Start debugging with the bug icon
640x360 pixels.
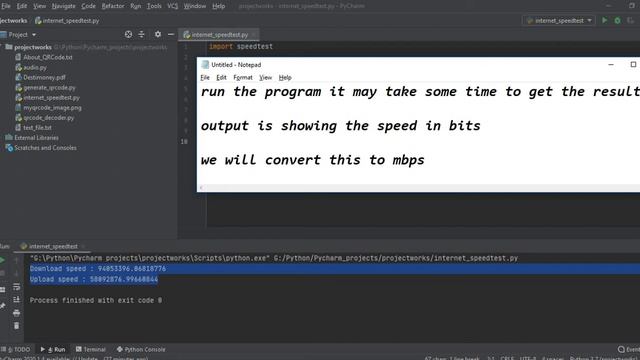click(618, 20)
